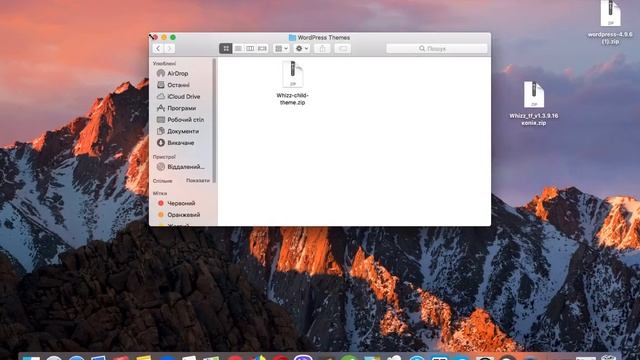Open Документи in the sidebar
Screen dimensions: 640x360
tap(182, 131)
